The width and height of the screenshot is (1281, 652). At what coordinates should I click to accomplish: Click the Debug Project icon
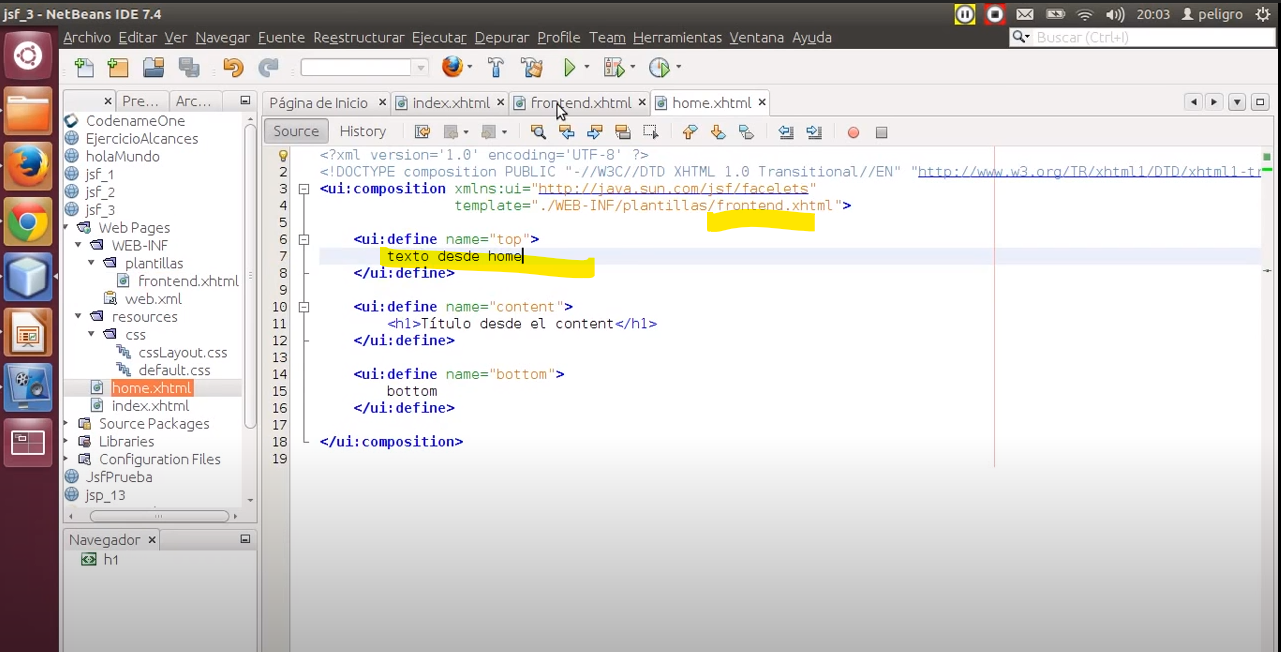click(x=614, y=68)
